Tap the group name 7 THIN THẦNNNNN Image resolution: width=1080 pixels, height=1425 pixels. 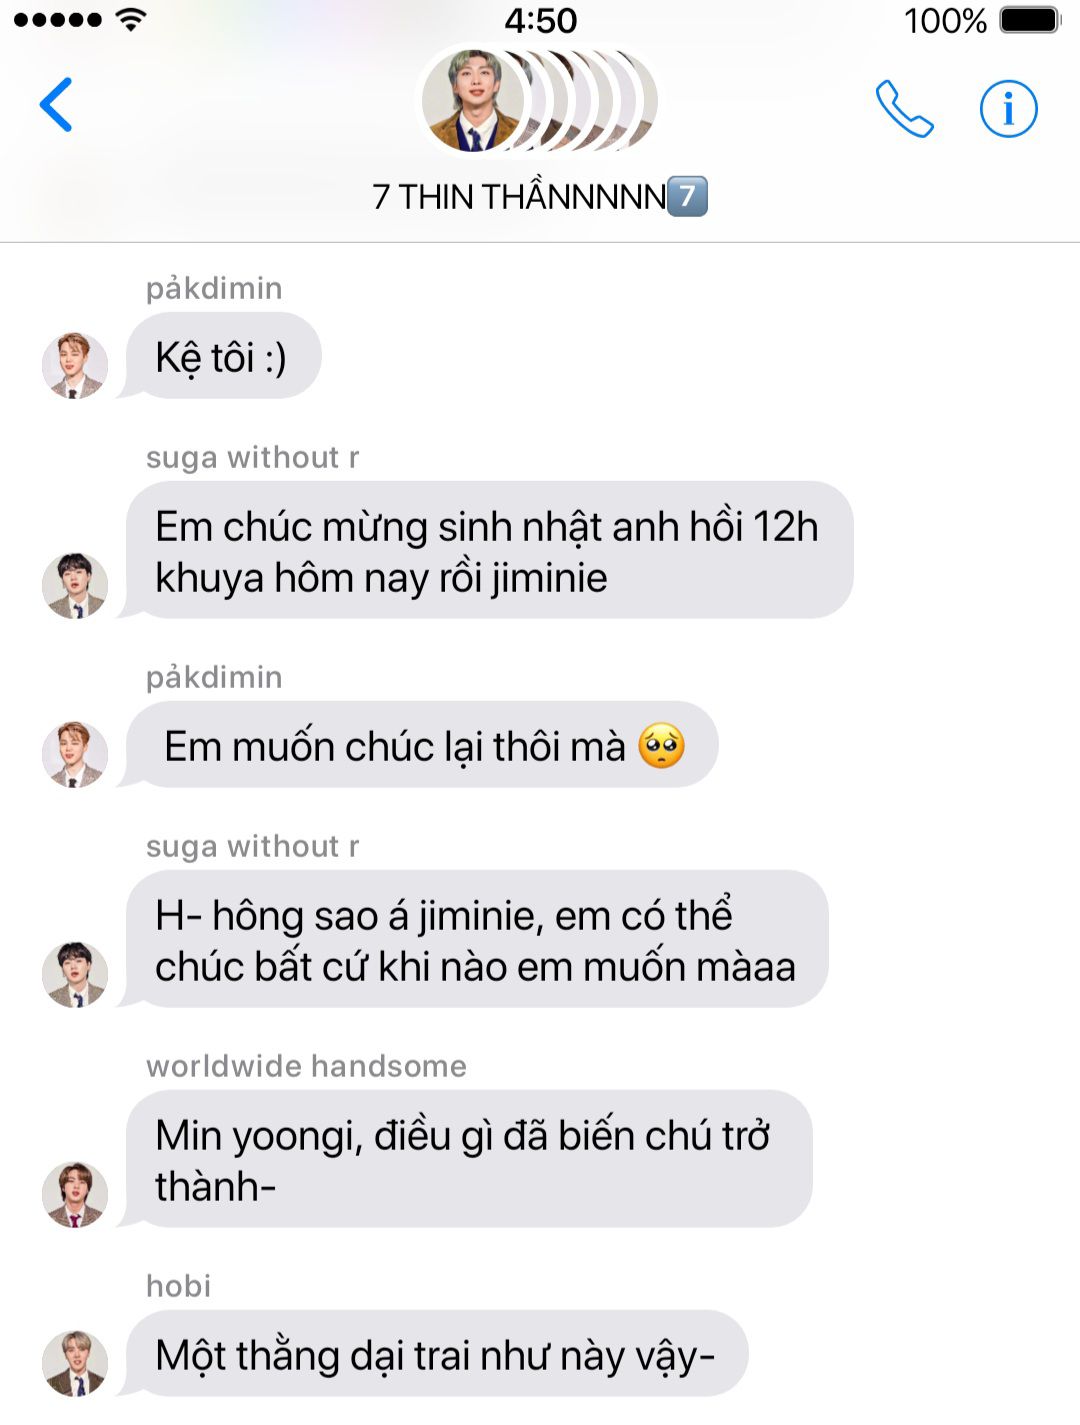[x=540, y=197]
